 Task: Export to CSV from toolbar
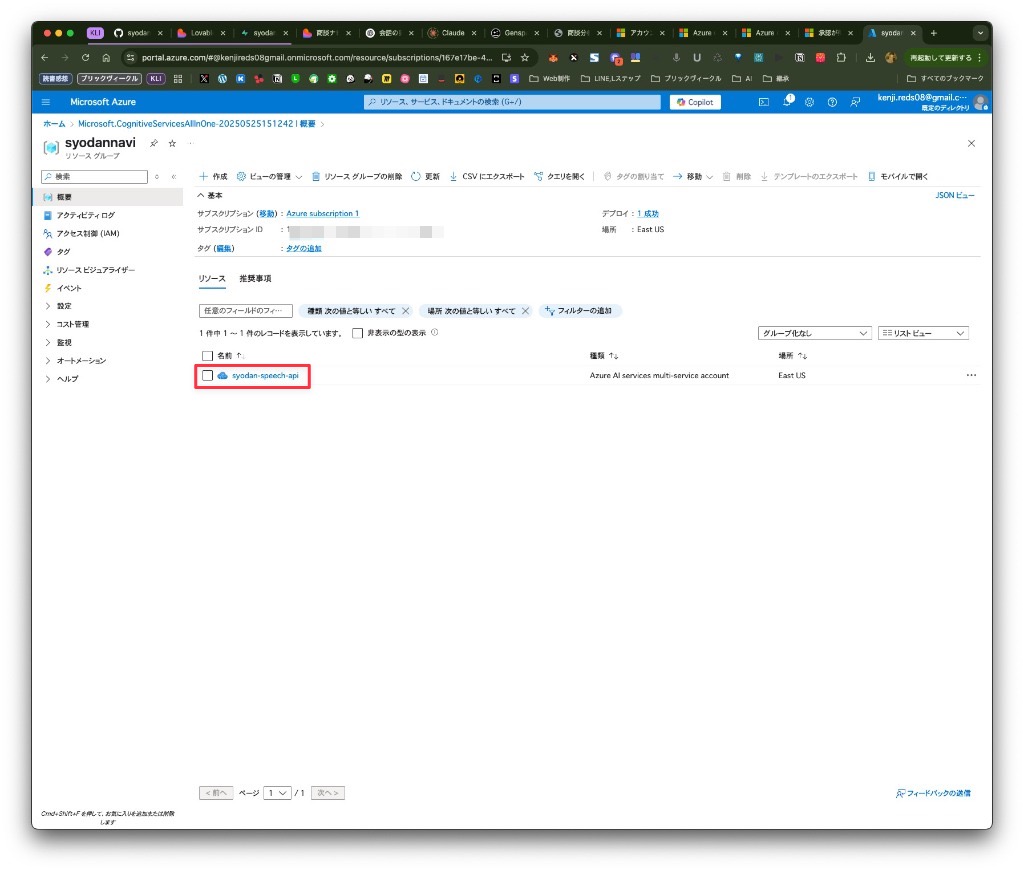tap(487, 176)
